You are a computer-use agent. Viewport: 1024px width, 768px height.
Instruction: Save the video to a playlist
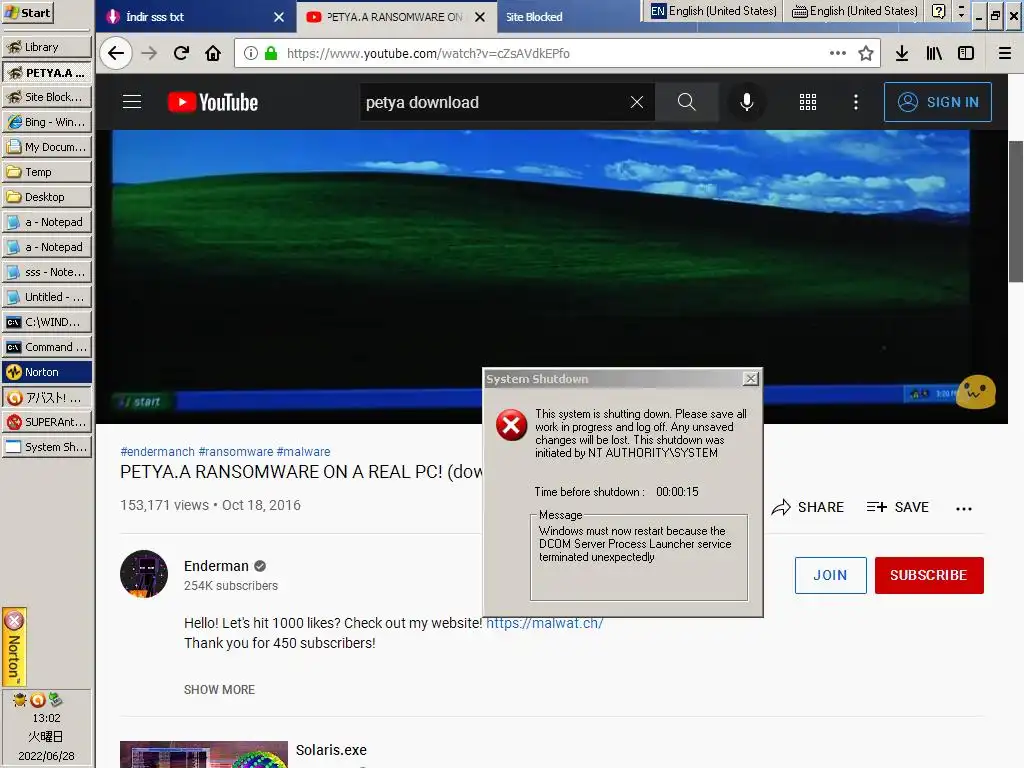pos(897,507)
